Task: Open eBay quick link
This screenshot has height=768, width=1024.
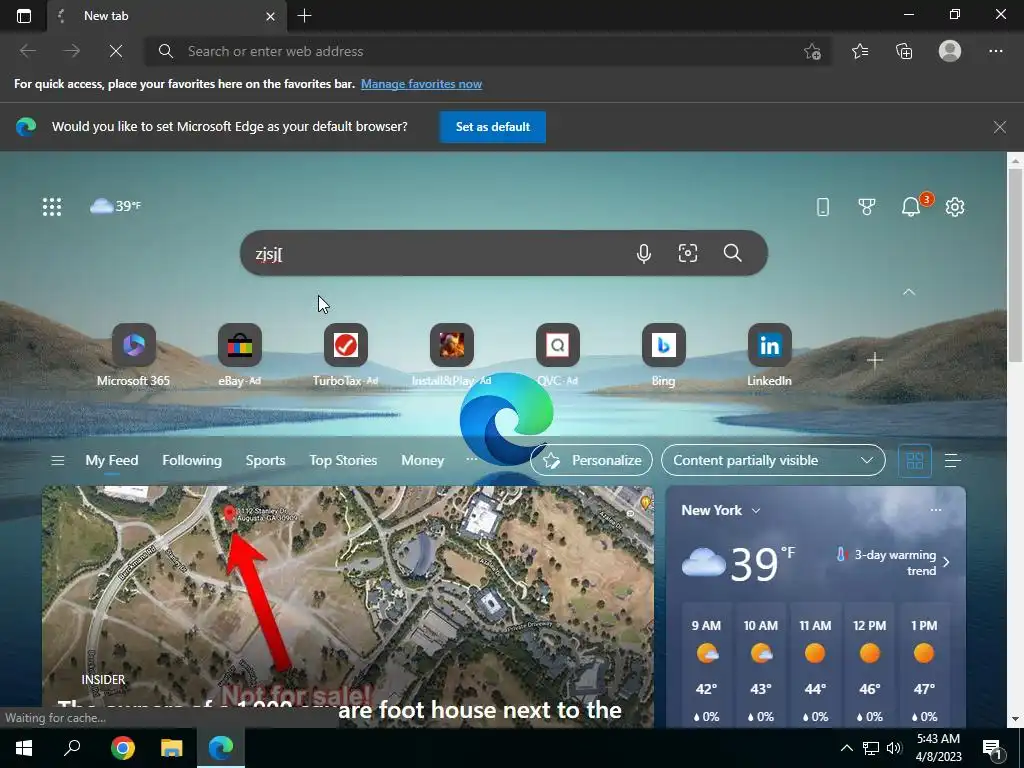Action: point(240,355)
